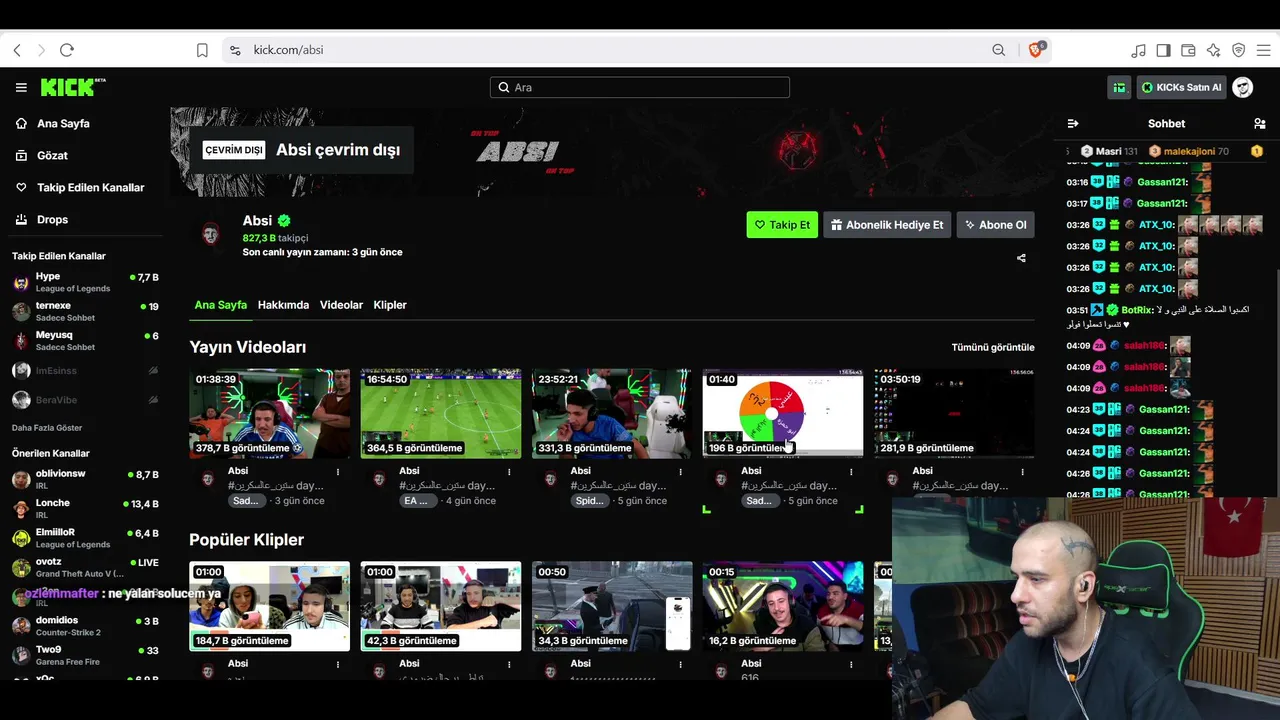Open the Brave VPN shield icon

1238,50
